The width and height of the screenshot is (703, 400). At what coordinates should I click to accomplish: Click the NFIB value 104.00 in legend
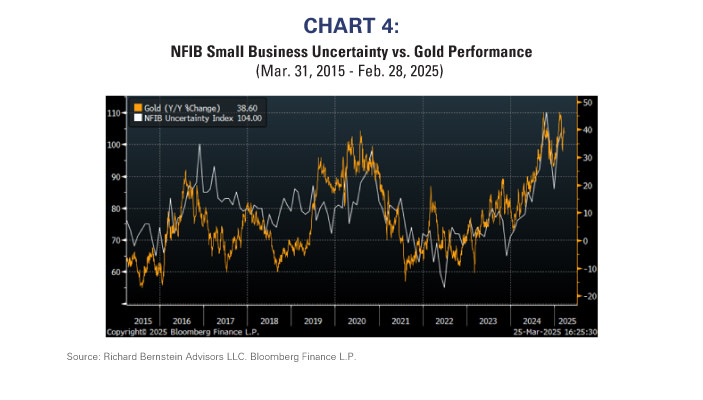246,117
